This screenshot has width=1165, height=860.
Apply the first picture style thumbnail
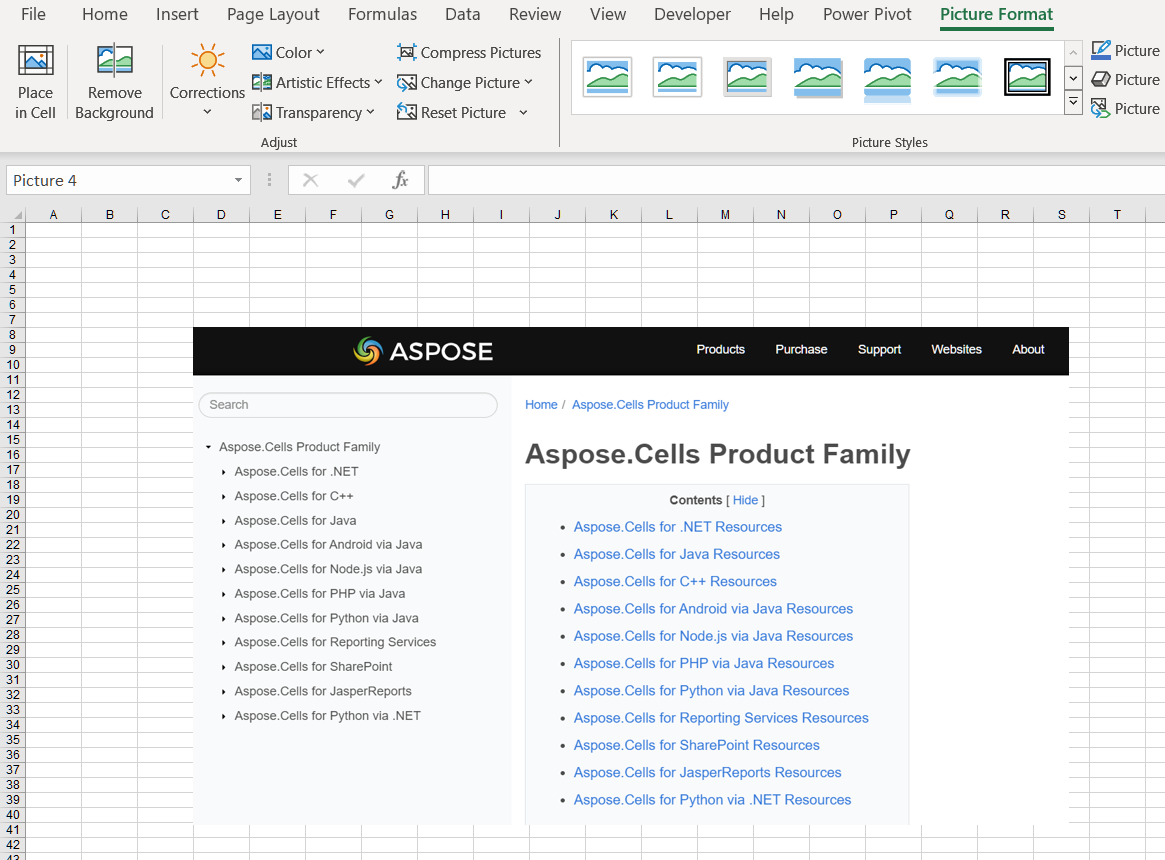(608, 77)
